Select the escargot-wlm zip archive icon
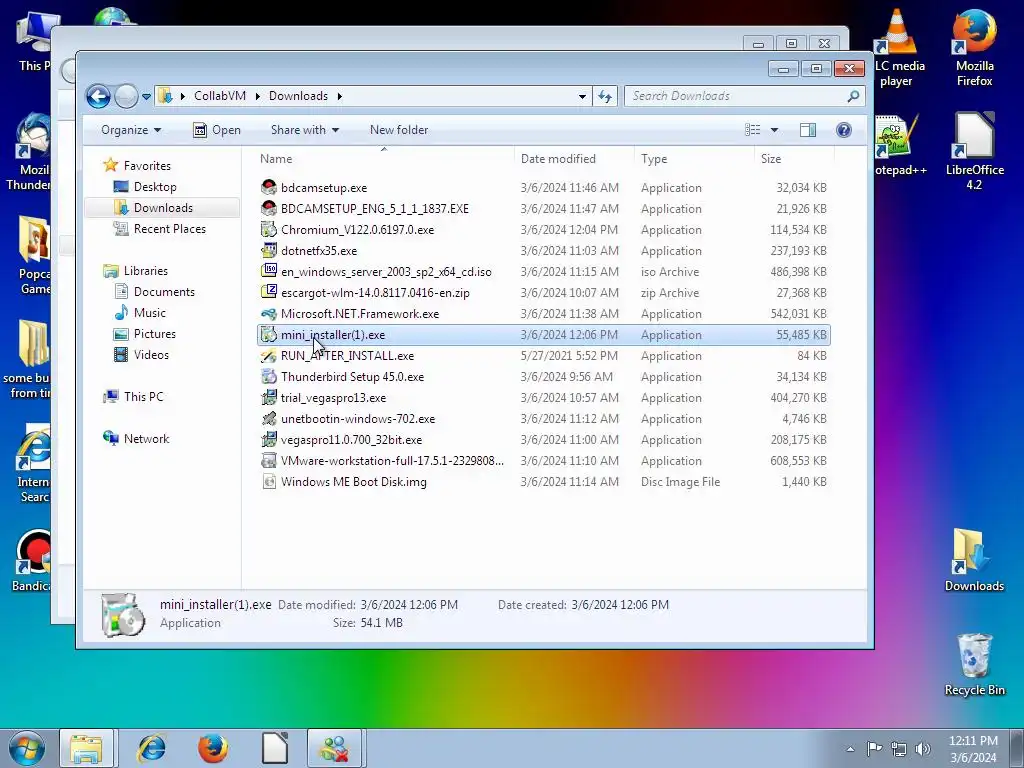The width and height of the screenshot is (1024, 768). (268, 292)
